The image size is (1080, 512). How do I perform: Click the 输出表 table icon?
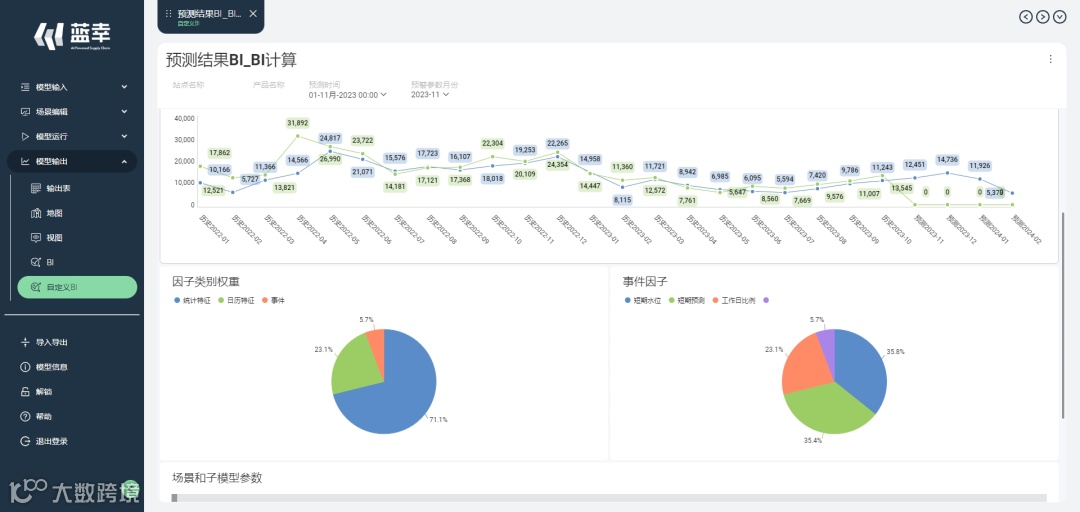pos(37,188)
